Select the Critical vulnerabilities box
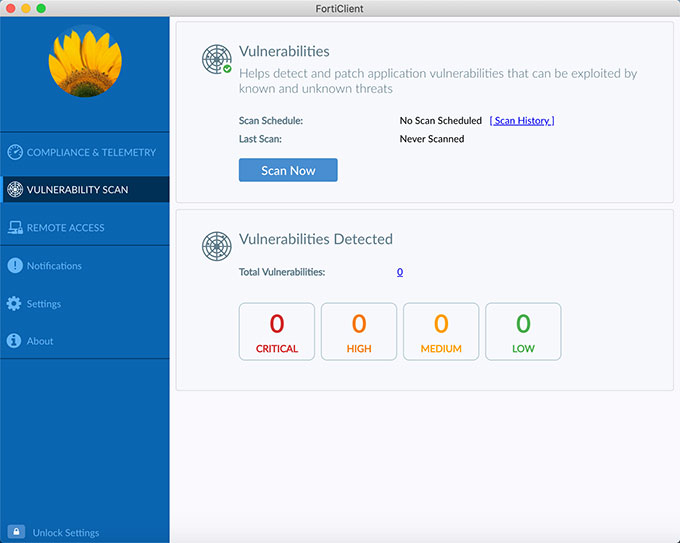Screen dimensions: 680x543 (x=277, y=331)
